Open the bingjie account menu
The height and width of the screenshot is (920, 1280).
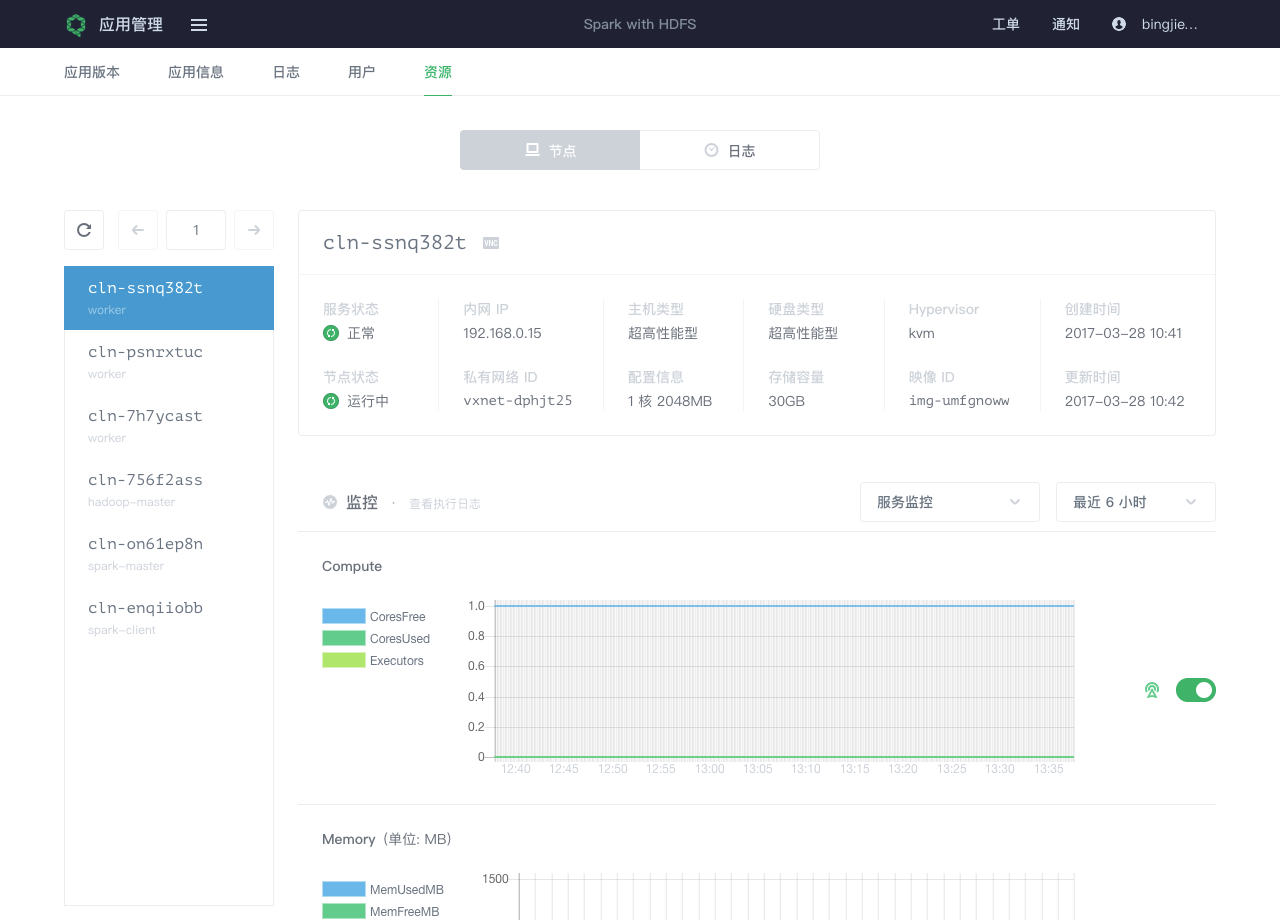(x=1169, y=24)
